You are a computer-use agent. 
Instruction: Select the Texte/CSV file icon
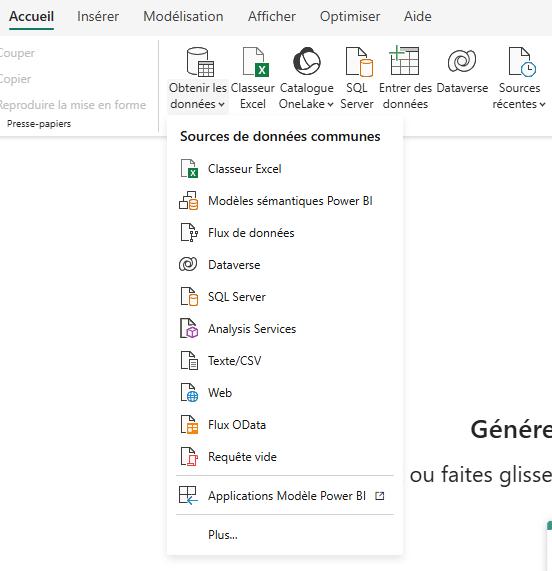click(189, 361)
